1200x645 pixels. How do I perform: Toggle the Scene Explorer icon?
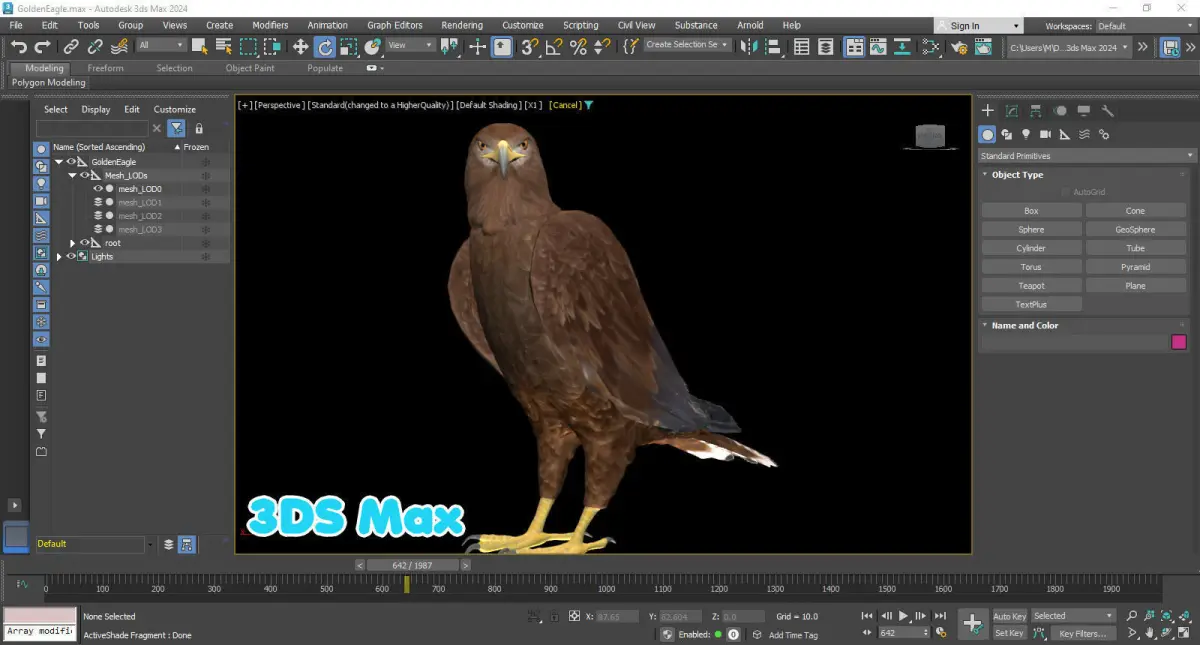[802, 46]
